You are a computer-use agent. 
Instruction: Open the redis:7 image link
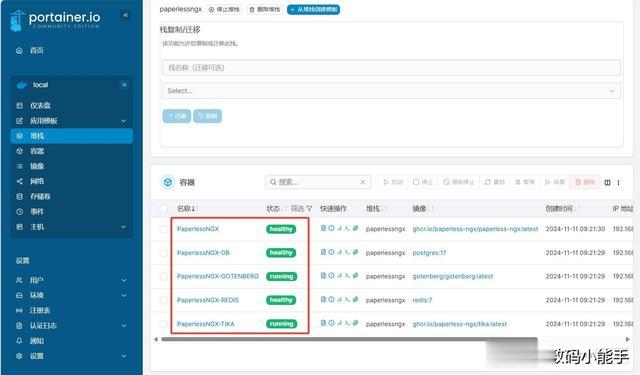(x=422, y=300)
